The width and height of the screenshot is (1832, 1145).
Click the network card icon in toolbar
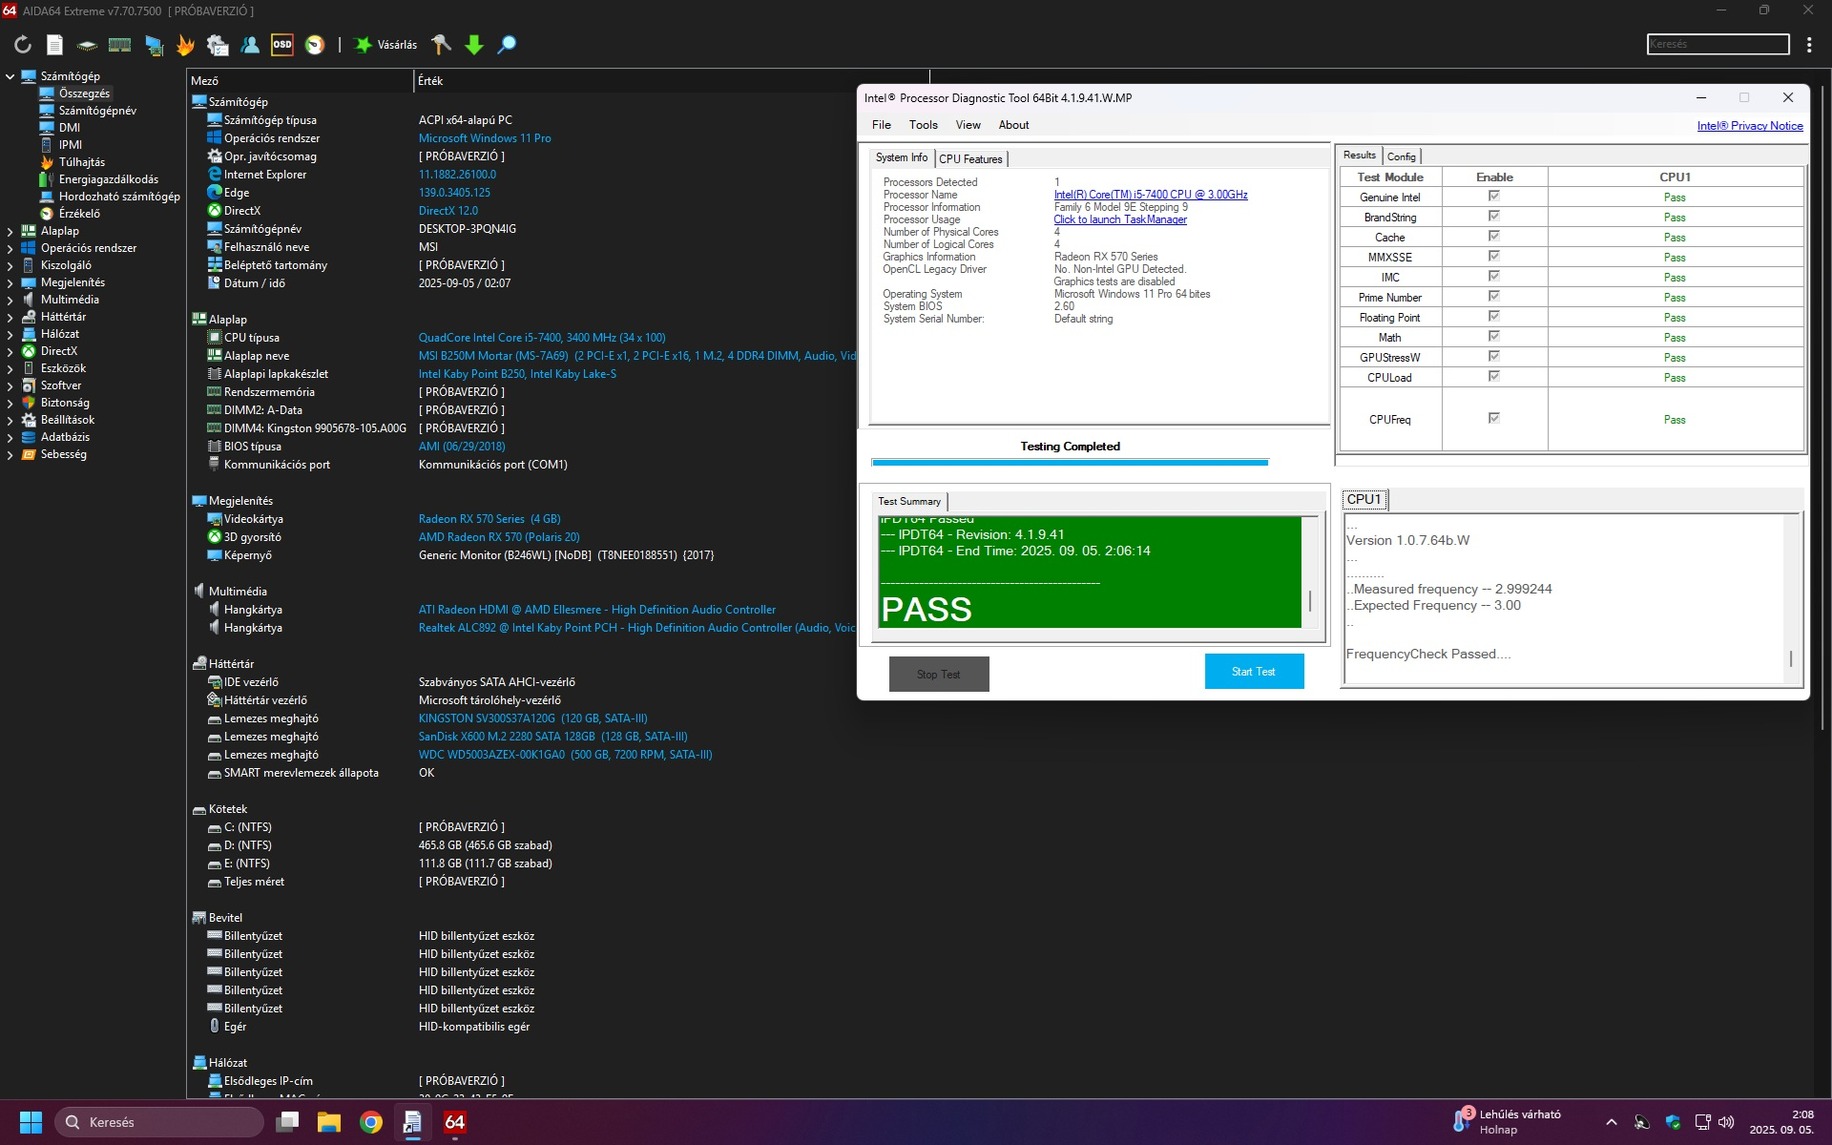click(x=153, y=45)
